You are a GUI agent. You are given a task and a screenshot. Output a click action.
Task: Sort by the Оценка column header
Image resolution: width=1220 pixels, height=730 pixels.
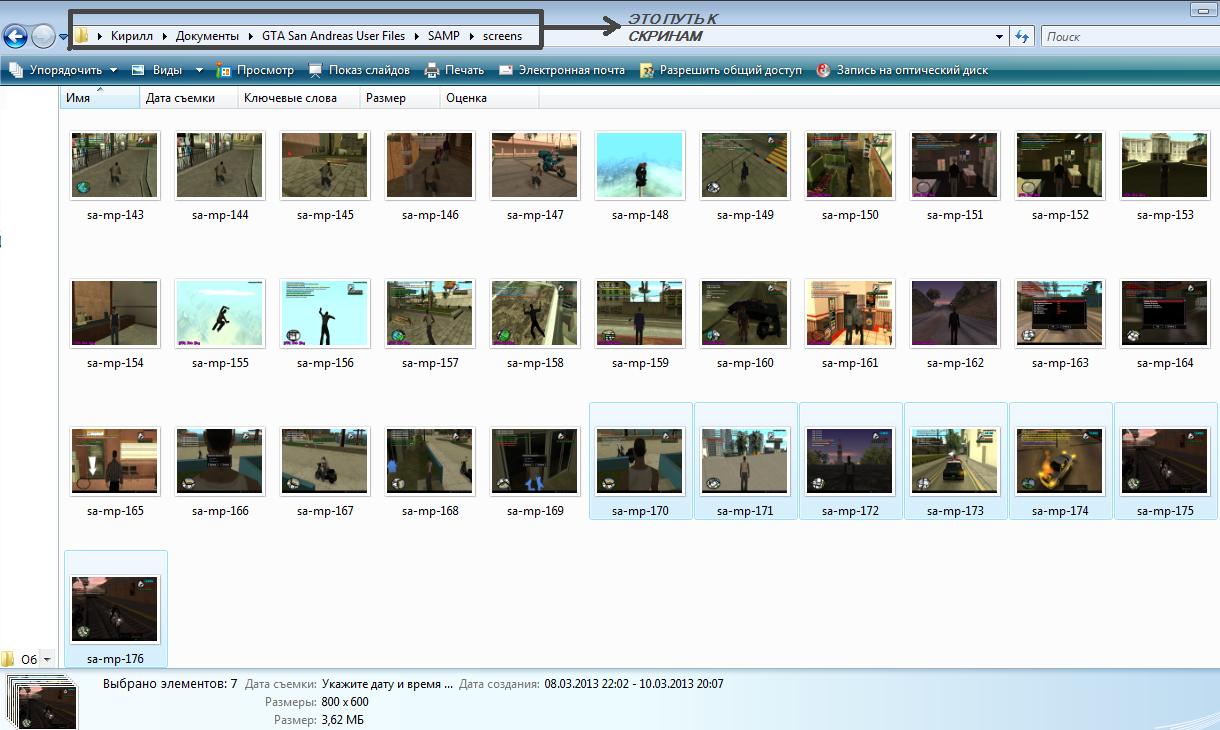coord(489,98)
